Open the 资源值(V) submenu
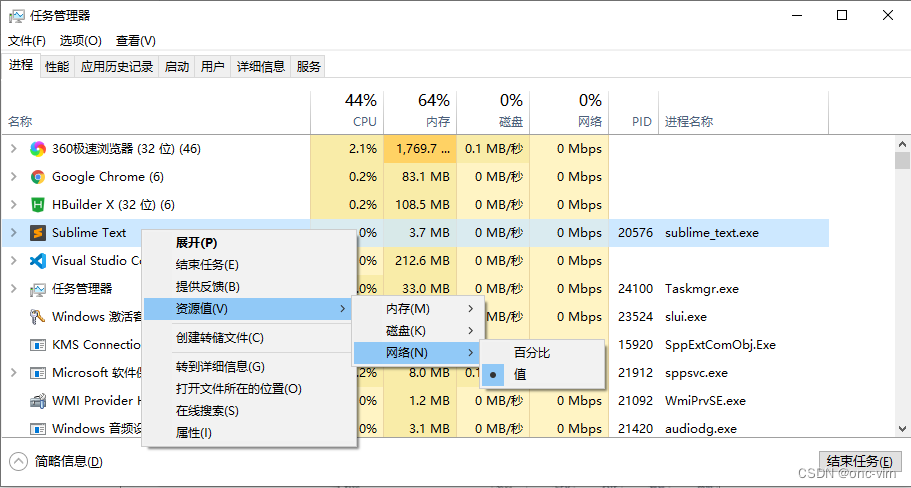Screen dimensions: 911x488 (249, 309)
